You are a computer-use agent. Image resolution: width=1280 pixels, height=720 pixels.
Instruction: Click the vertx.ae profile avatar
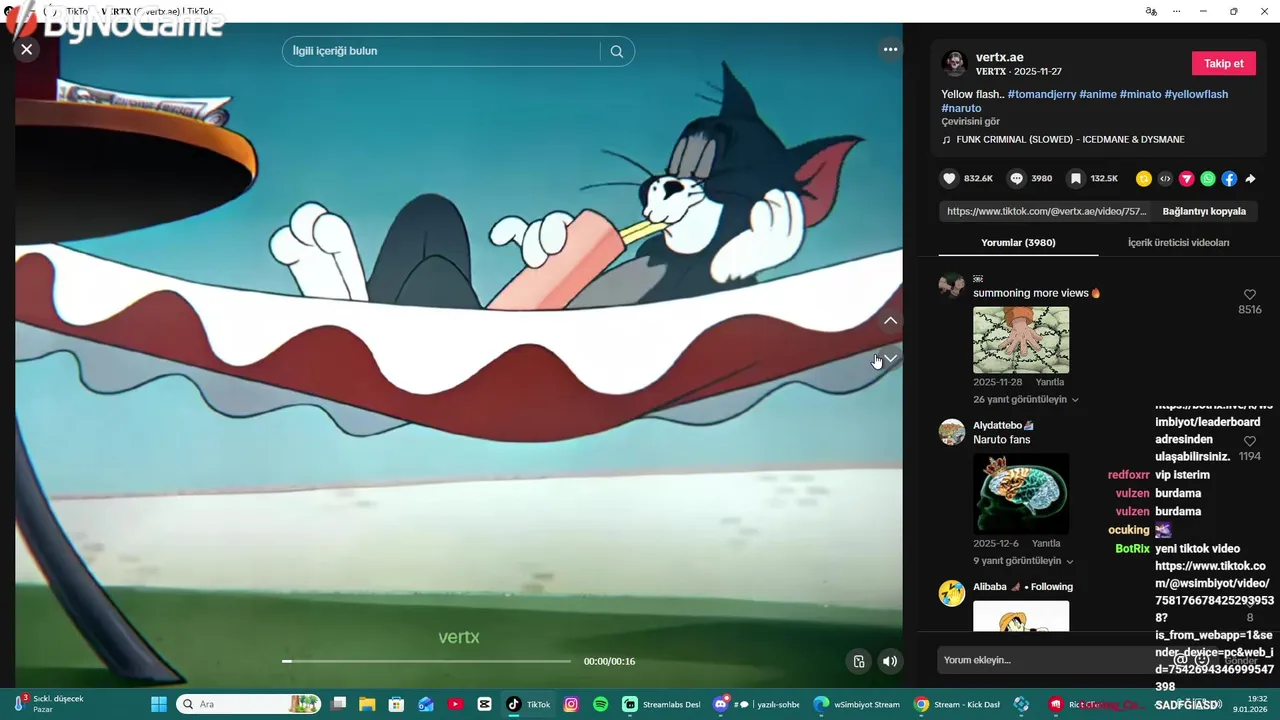[954, 63]
